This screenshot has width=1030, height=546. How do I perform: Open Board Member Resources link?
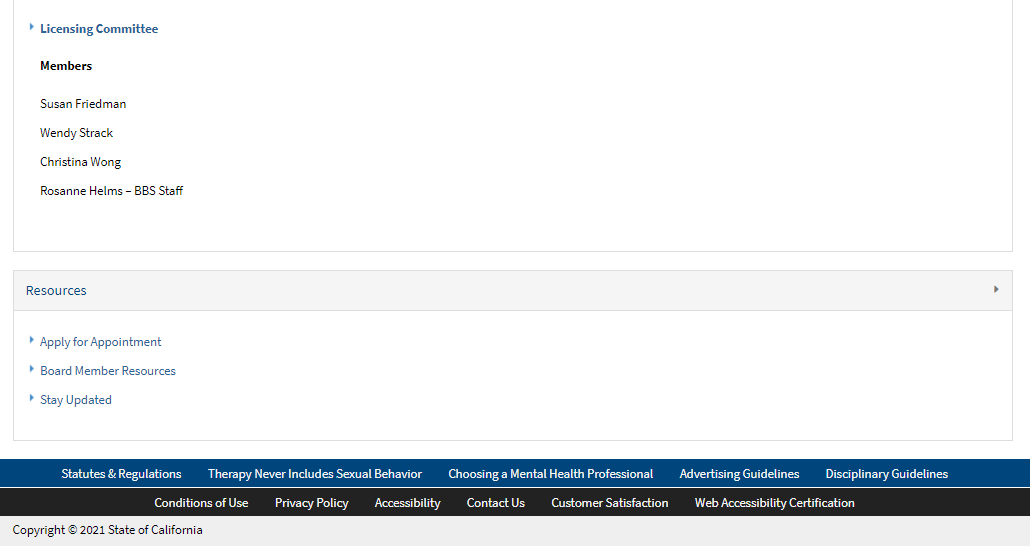click(108, 371)
